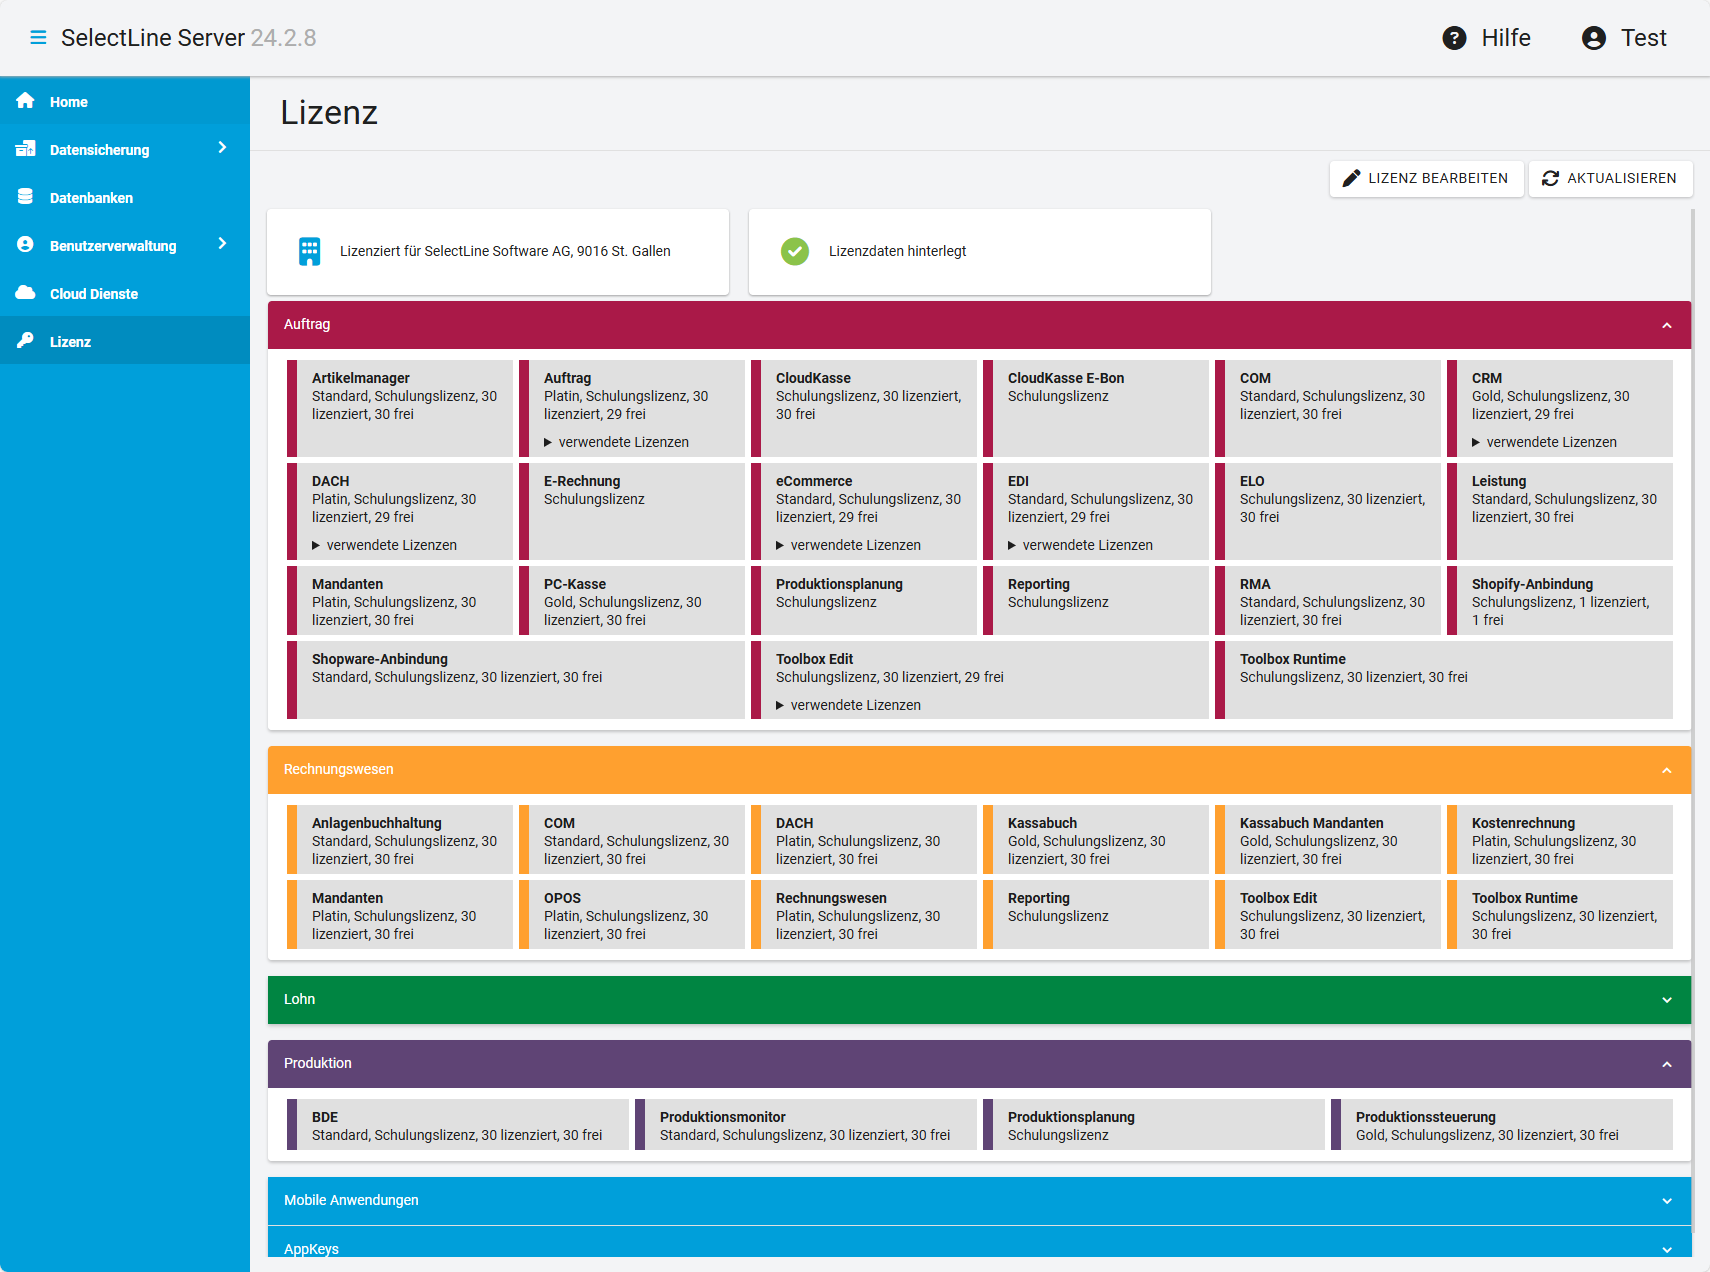Collapse the Rechnungswesen section chevron
Viewport: 1710px width, 1272px height.
point(1667,770)
